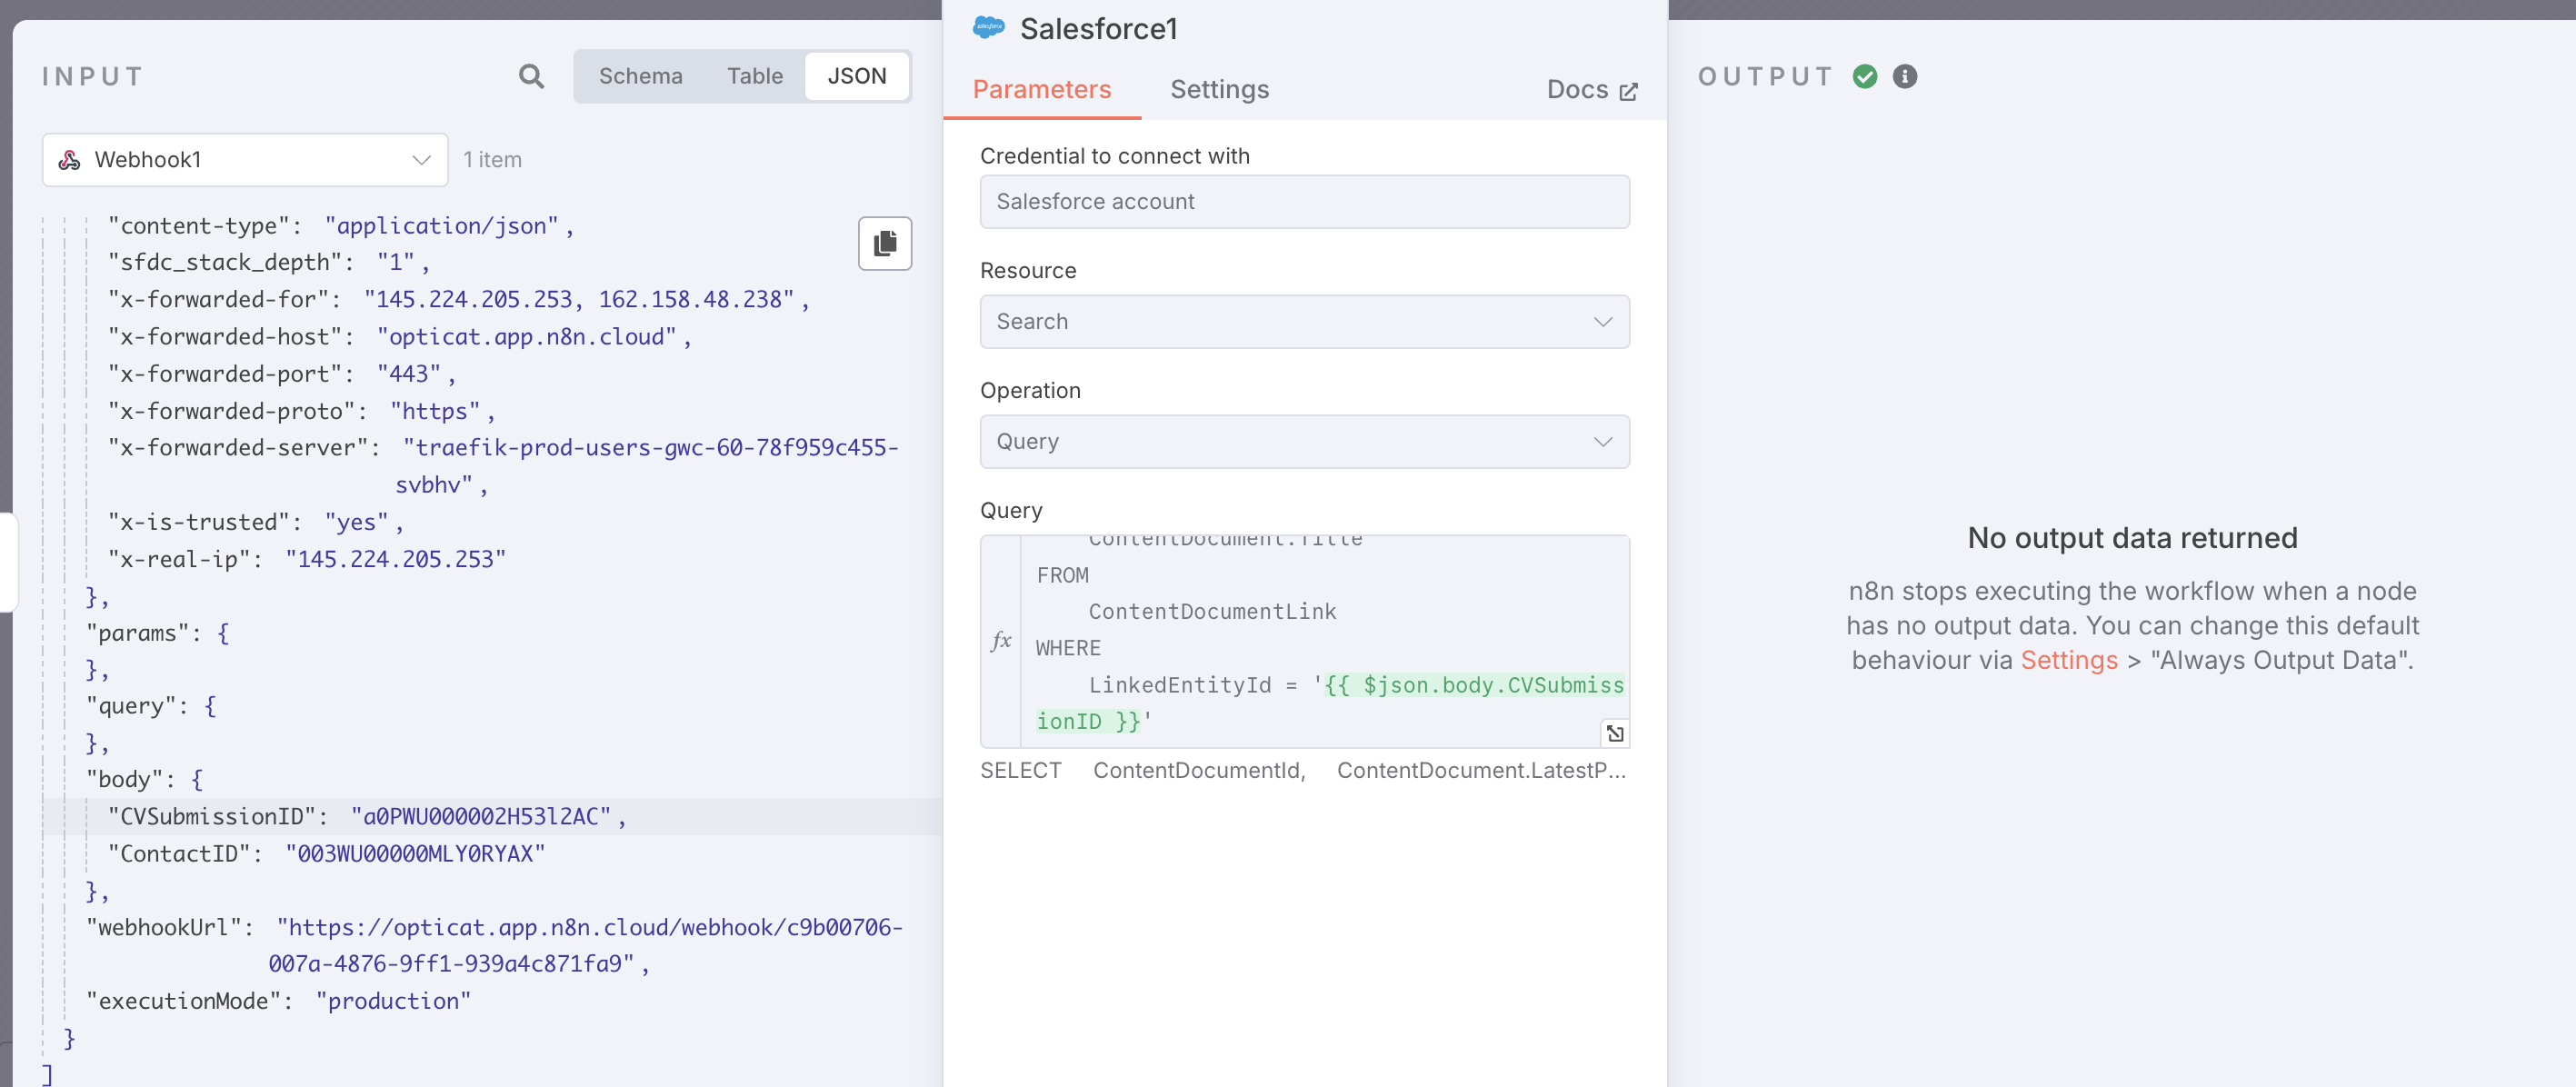Open the Operation dropdown showing Query
Viewport: 2576px width, 1087px height.
(x=1304, y=441)
